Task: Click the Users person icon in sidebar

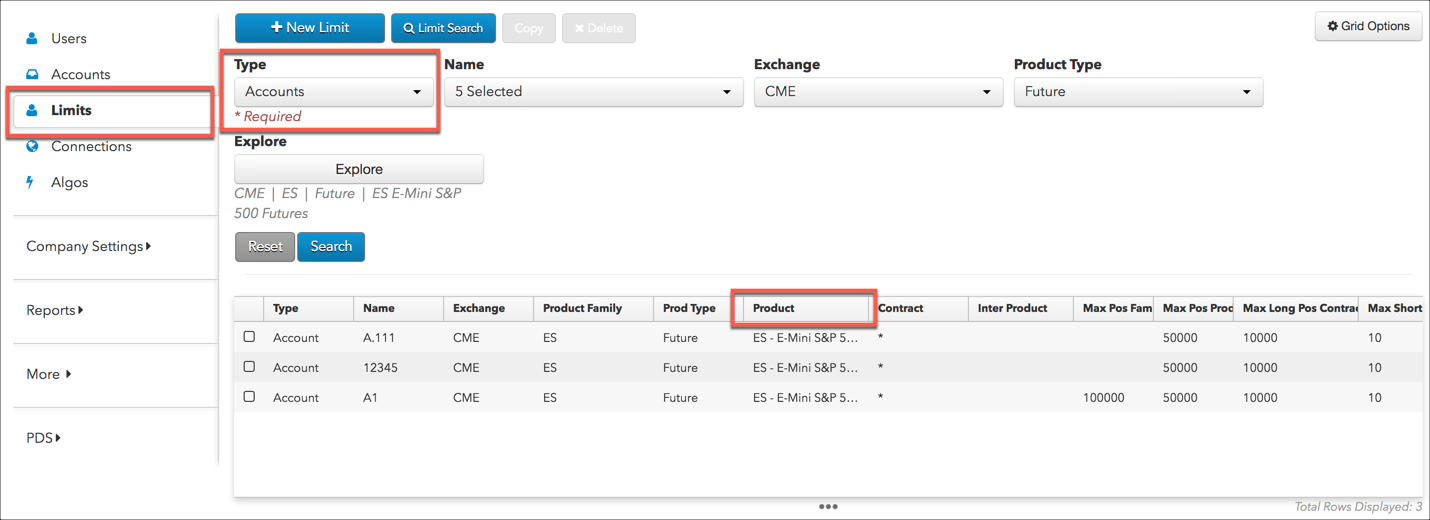Action: coord(32,38)
